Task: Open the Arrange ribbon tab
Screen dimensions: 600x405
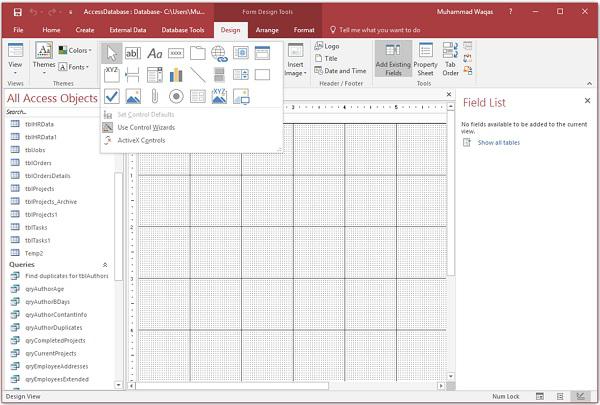Action: pyautogui.click(x=267, y=30)
